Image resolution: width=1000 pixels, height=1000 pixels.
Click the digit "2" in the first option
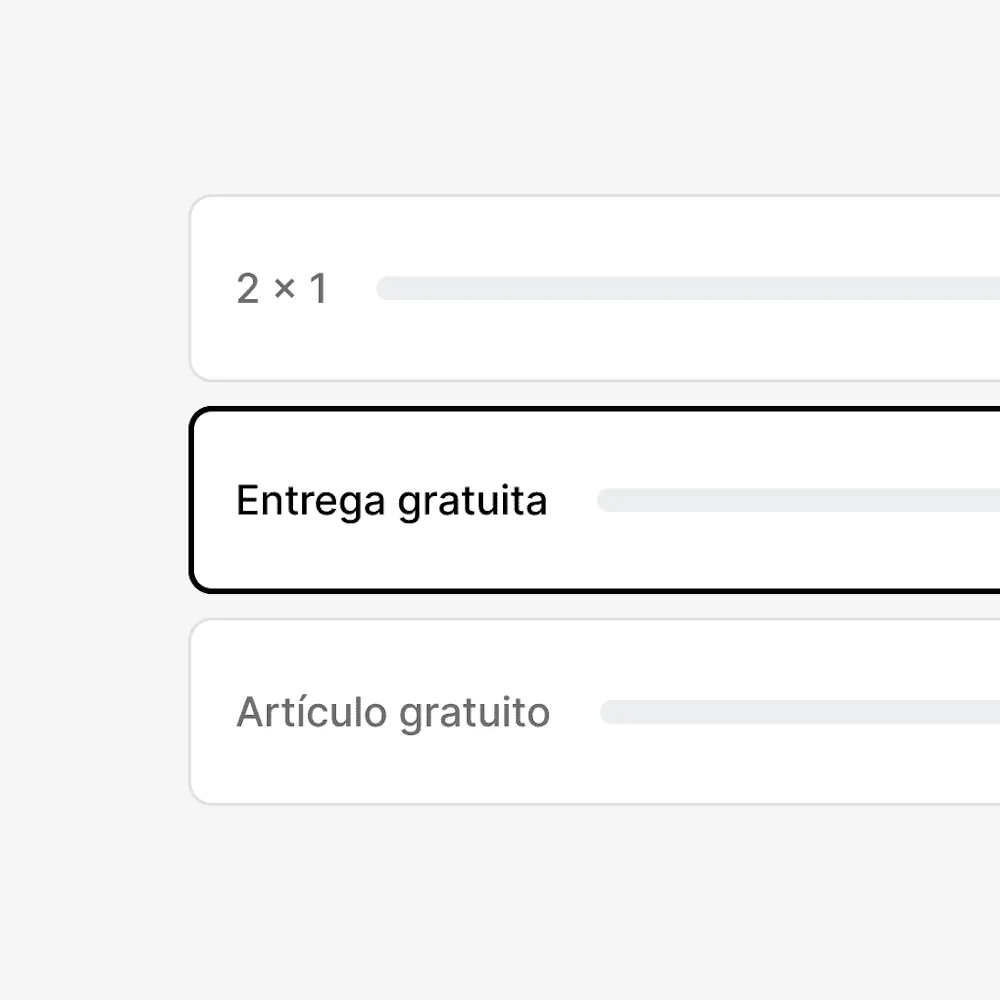coord(247,290)
